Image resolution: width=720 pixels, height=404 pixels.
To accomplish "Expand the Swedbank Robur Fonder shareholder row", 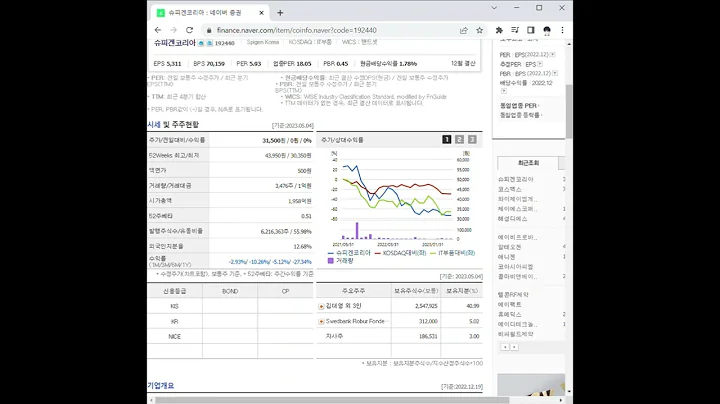I will click(x=321, y=321).
